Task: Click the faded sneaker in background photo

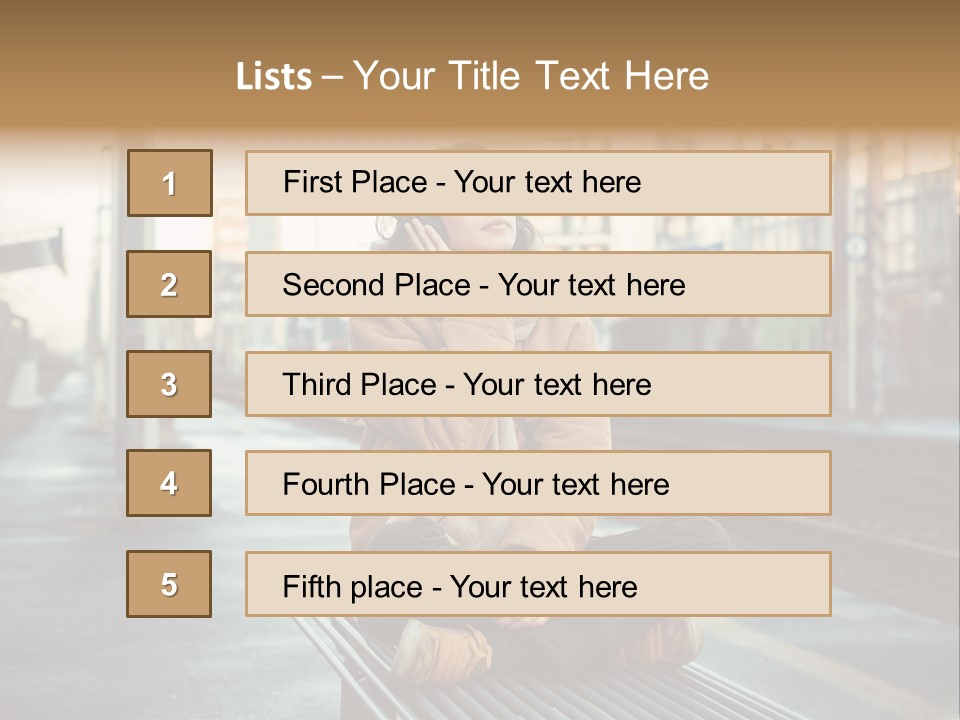Action: (x=440, y=655)
